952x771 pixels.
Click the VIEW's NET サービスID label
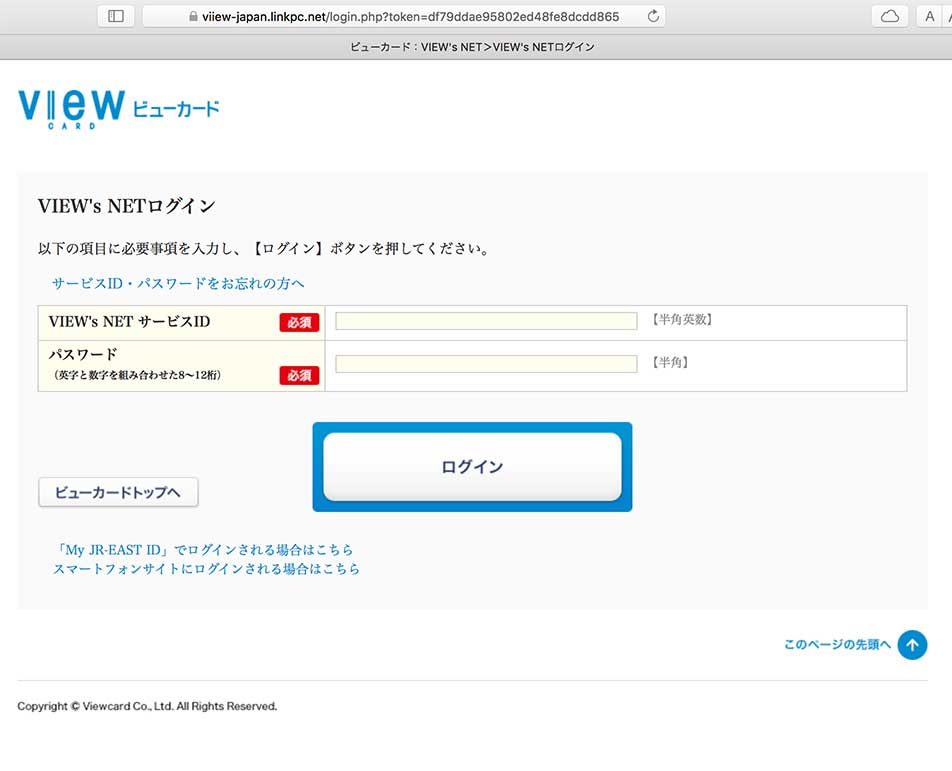129,322
